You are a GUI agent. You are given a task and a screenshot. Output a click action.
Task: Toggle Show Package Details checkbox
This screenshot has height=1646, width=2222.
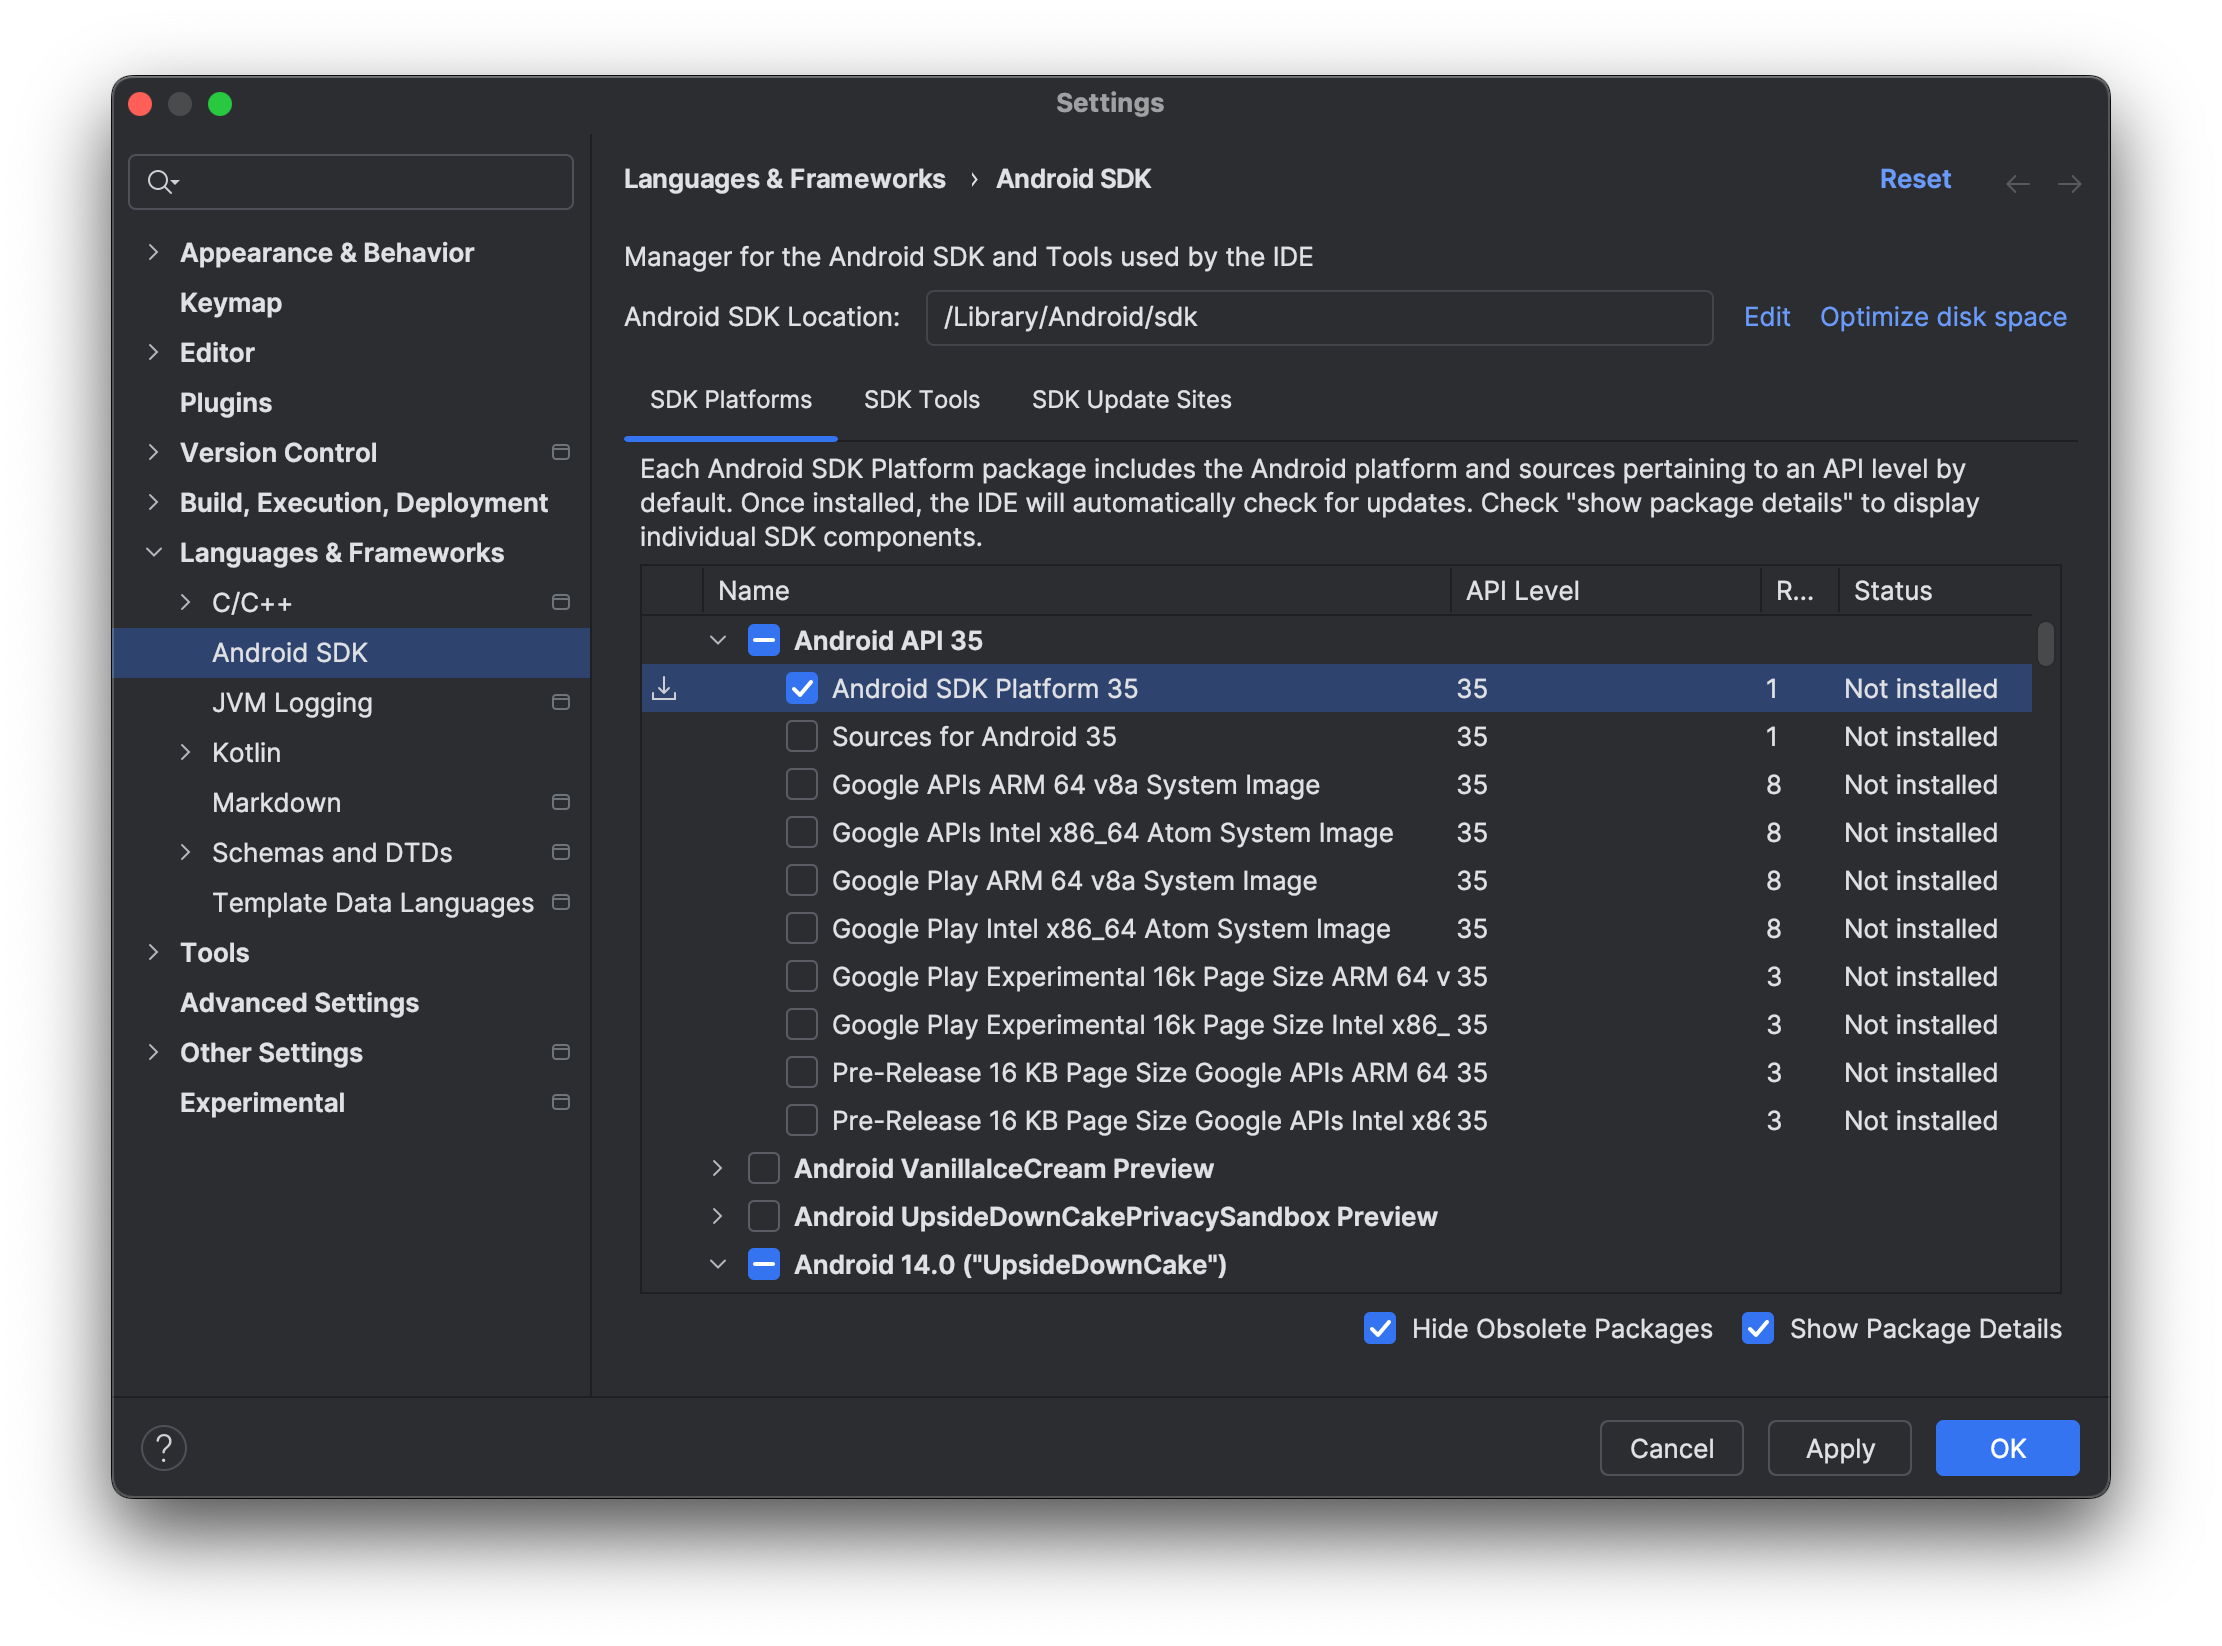pyautogui.click(x=1757, y=1330)
